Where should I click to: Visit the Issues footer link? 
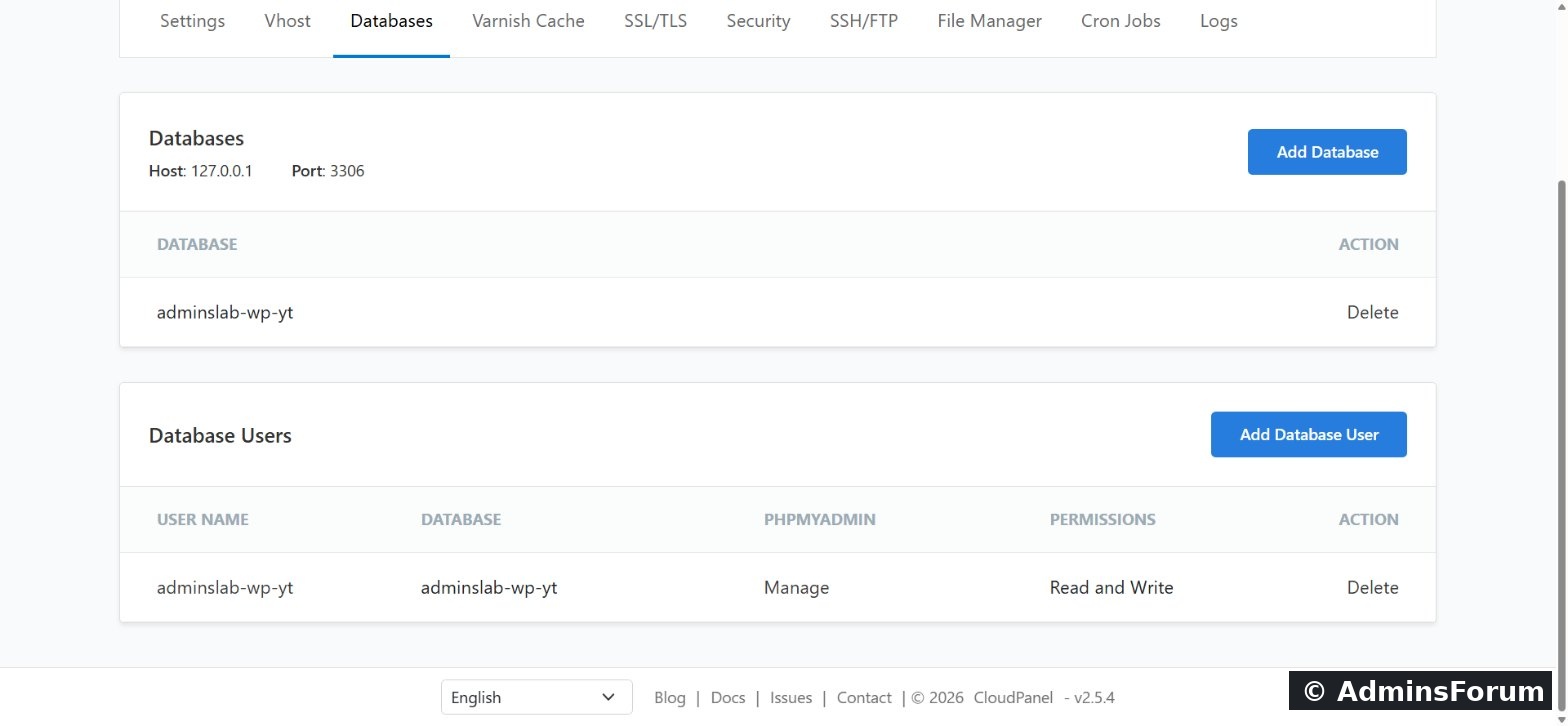(x=791, y=698)
